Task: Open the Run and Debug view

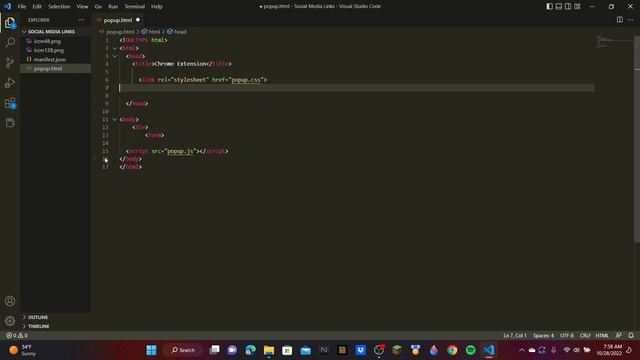Action: [x=10, y=82]
